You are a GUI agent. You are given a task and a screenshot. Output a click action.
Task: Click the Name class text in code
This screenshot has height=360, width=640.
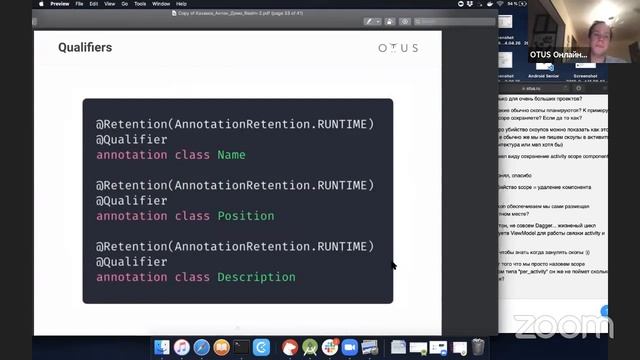pos(231,155)
